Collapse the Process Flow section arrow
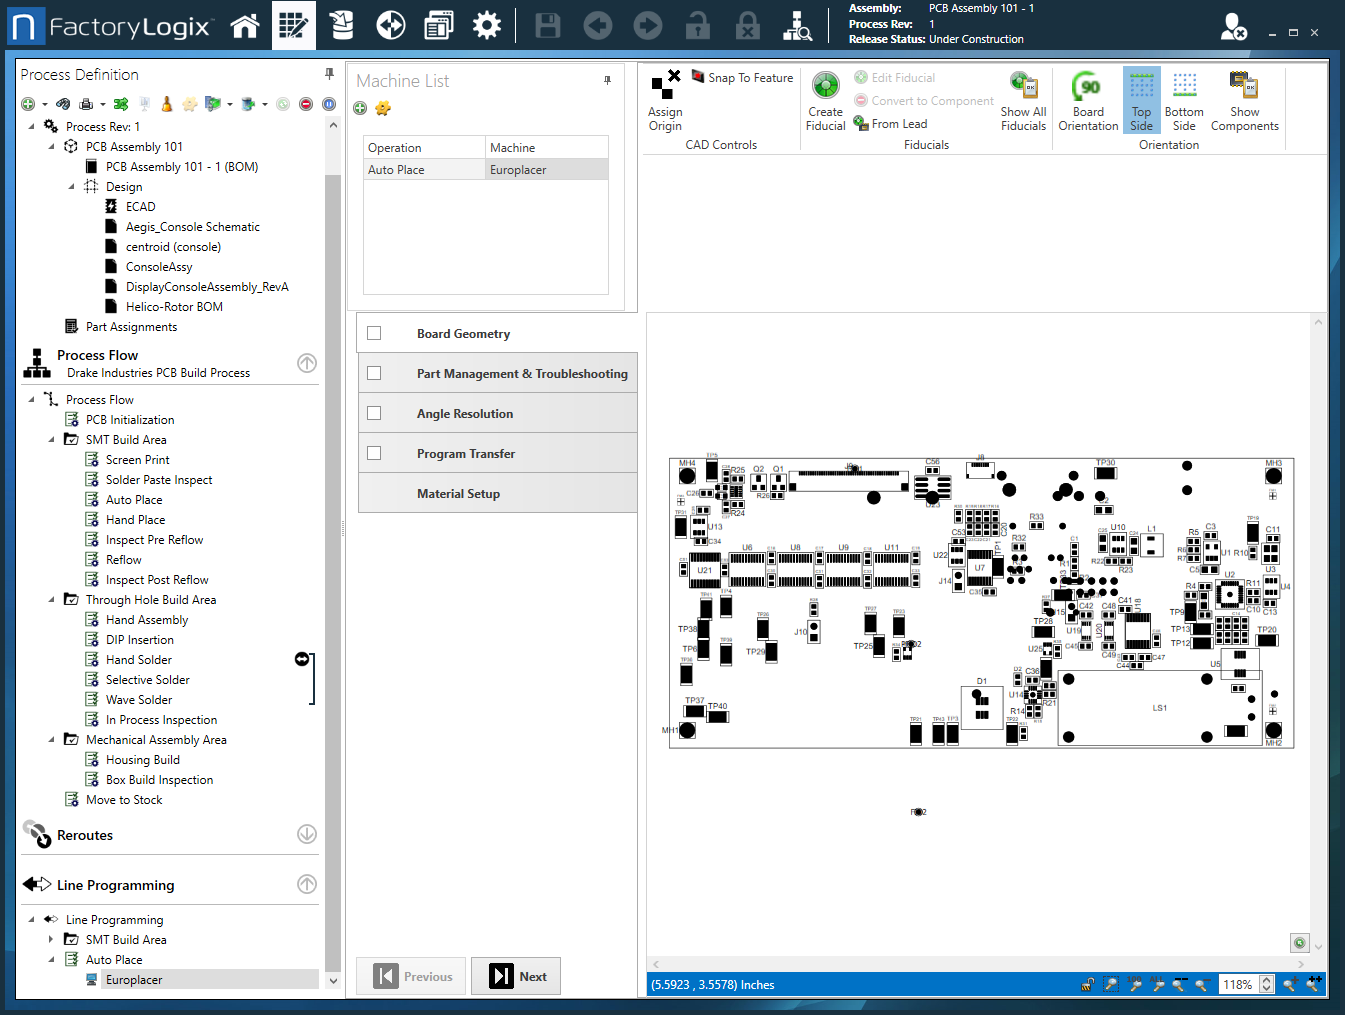The width and height of the screenshot is (1345, 1015). click(x=307, y=363)
